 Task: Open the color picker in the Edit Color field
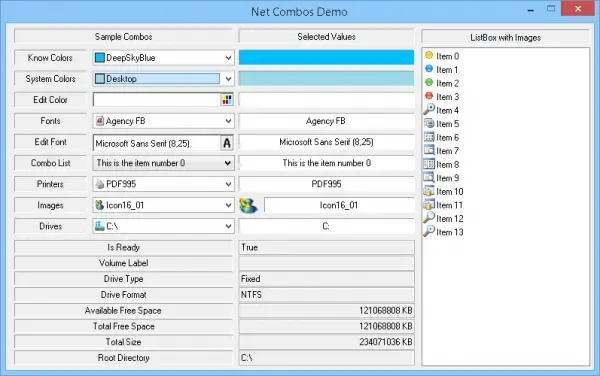tap(227, 100)
